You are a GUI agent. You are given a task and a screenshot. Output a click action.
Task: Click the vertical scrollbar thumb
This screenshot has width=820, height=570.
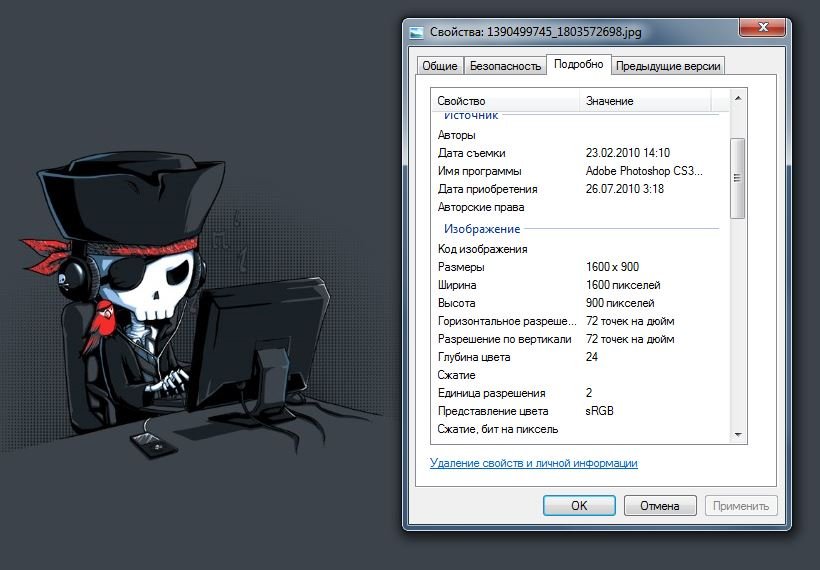coord(738,178)
